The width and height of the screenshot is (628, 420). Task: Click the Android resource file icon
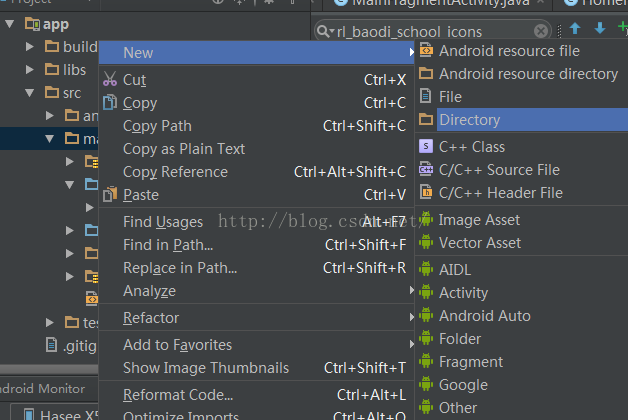coord(426,50)
